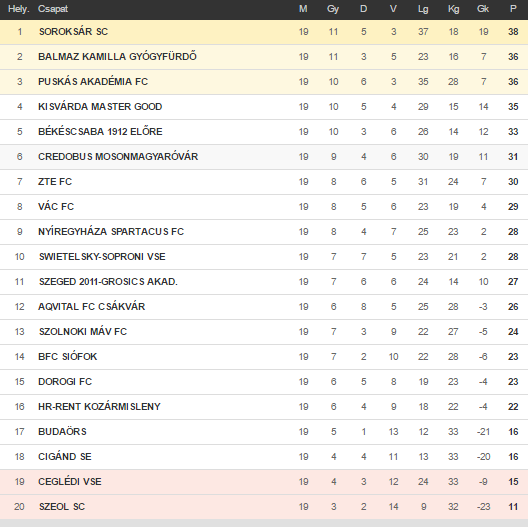This screenshot has width=528, height=527.
Task: Sort by the Gk goal difference header
Action: click(483, 9)
